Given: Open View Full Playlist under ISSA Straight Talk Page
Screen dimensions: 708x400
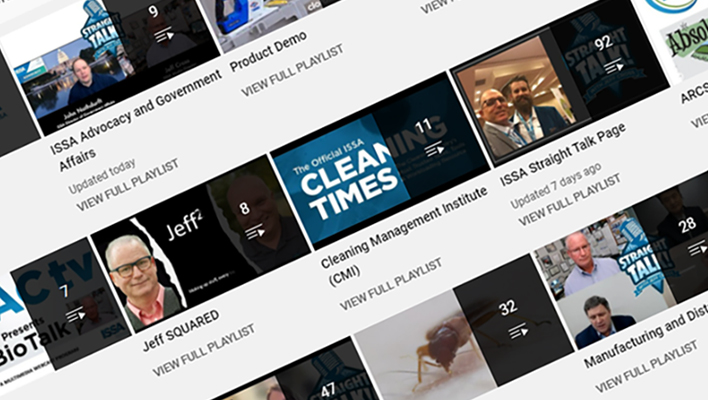Looking at the screenshot, I should 569,200.
